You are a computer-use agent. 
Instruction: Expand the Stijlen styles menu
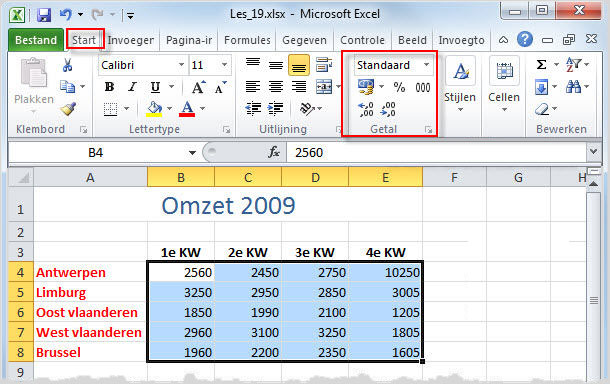[x=460, y=85]
